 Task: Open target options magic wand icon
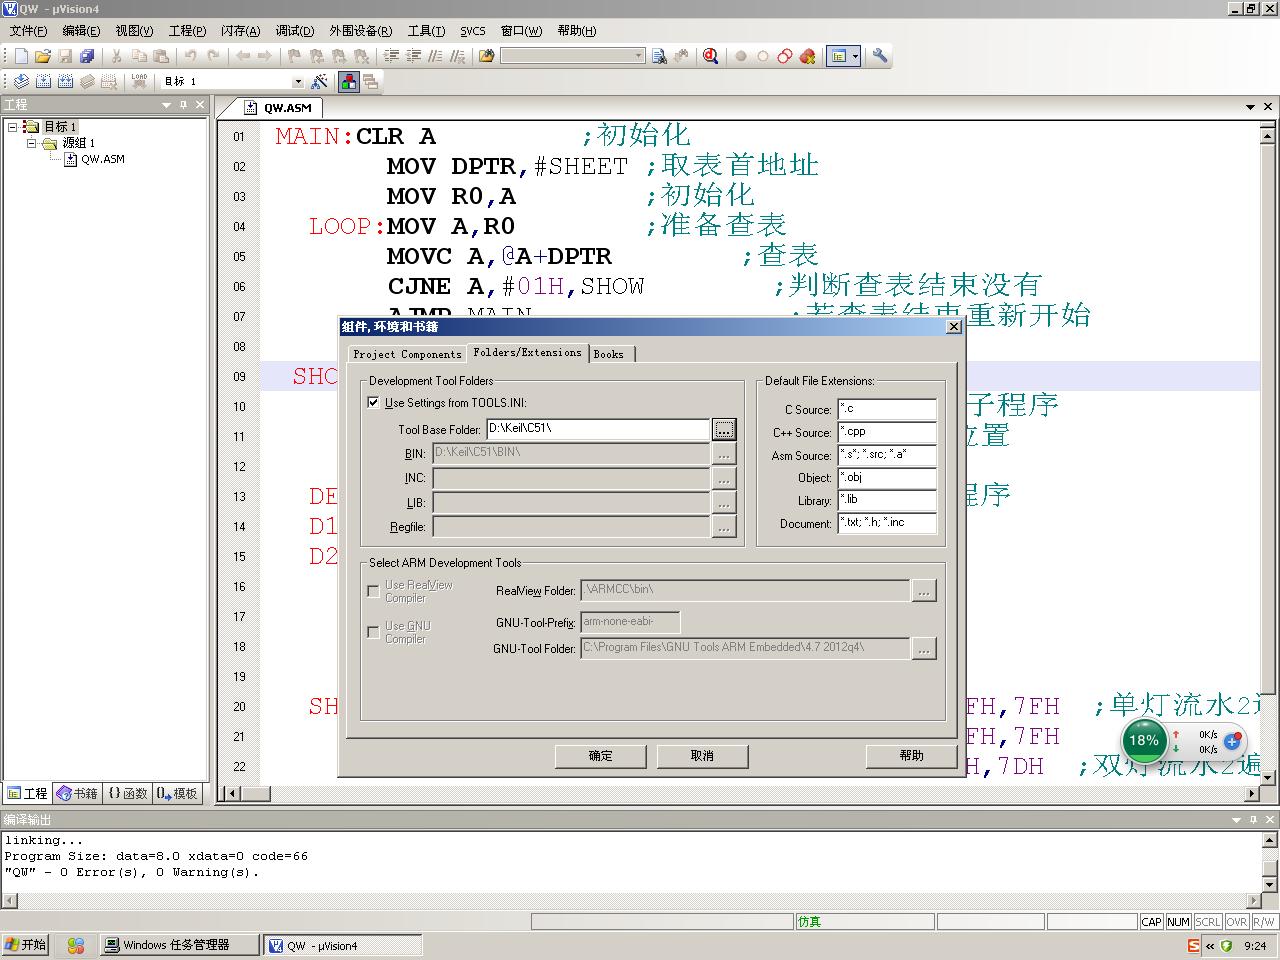click(320, 81)
